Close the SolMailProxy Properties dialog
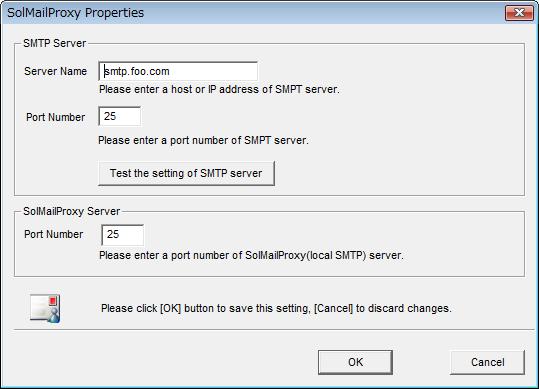The height and width of the screenshot is (389, 539). [x=519, y=13]
